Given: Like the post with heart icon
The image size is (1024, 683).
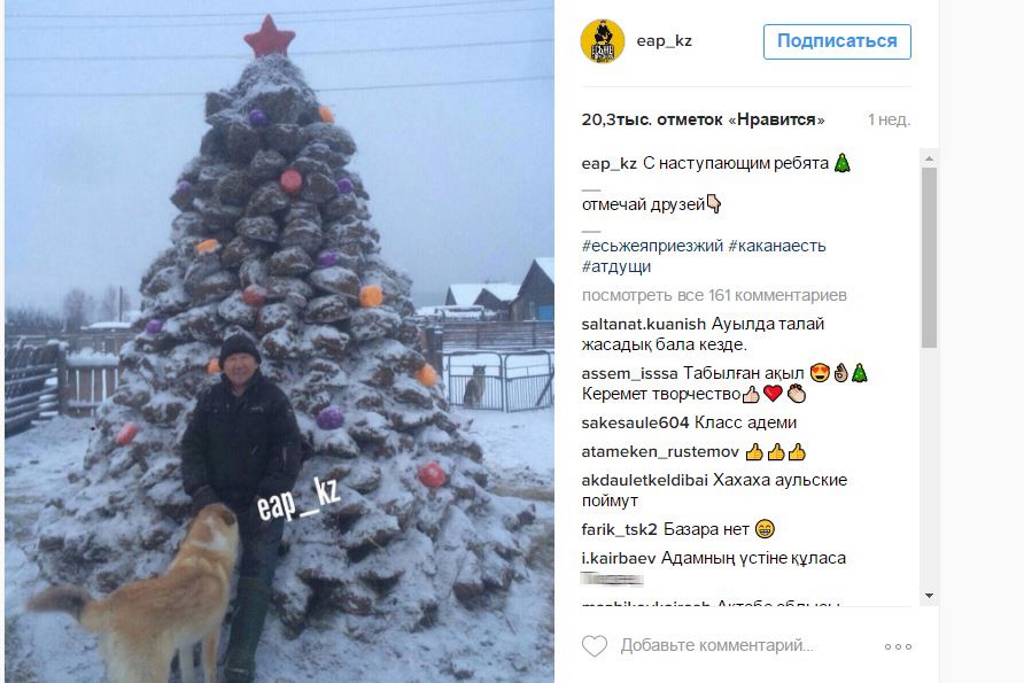Looking at the screenshot, I should click(594, 646).
